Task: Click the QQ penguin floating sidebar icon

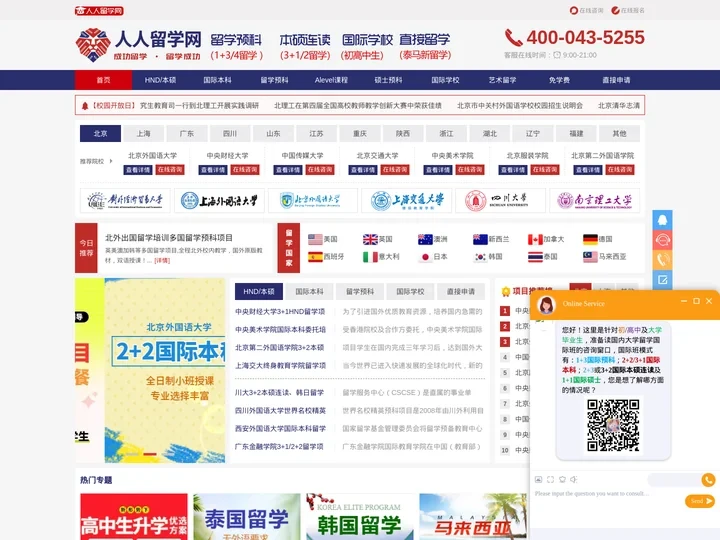Action: (662, 220)
